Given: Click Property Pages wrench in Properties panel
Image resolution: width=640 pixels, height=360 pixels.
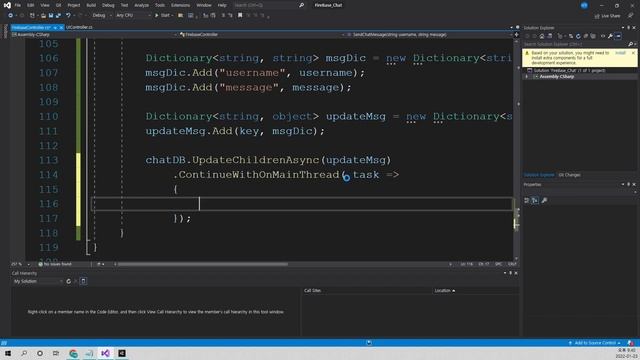Looking at the screenshot, I should (x=544, y=200).
